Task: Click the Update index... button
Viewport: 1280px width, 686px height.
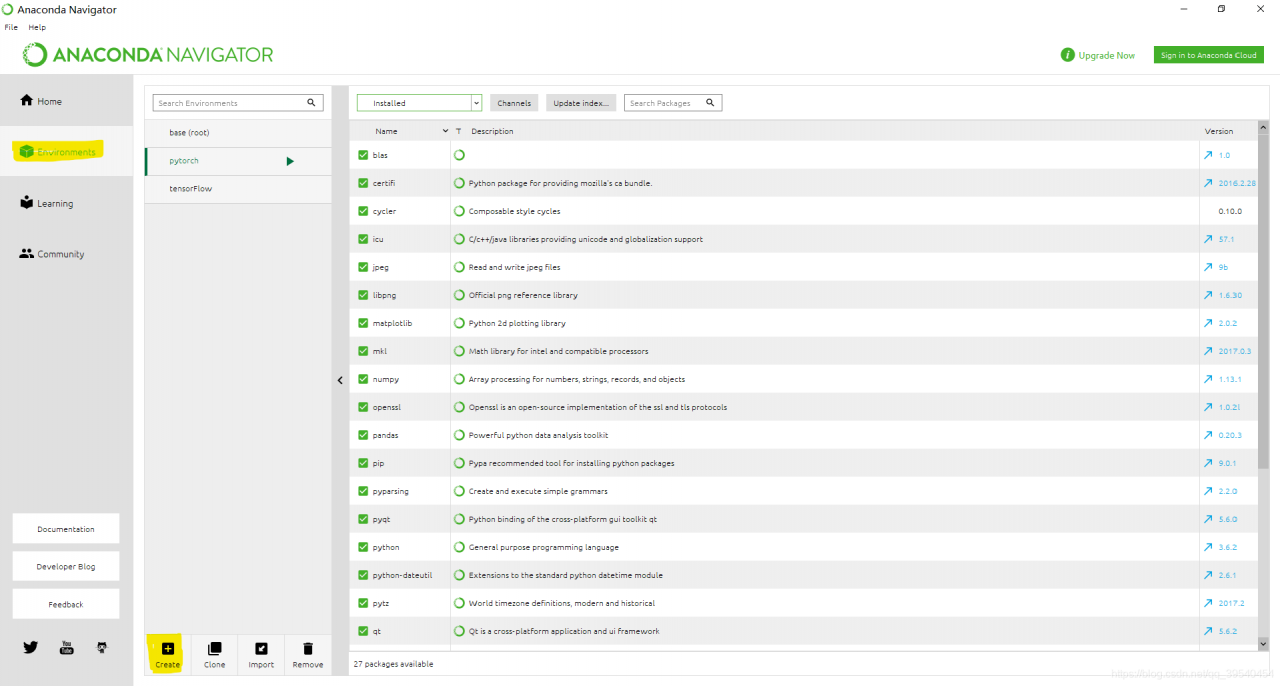Action: (x=581, y=103)
